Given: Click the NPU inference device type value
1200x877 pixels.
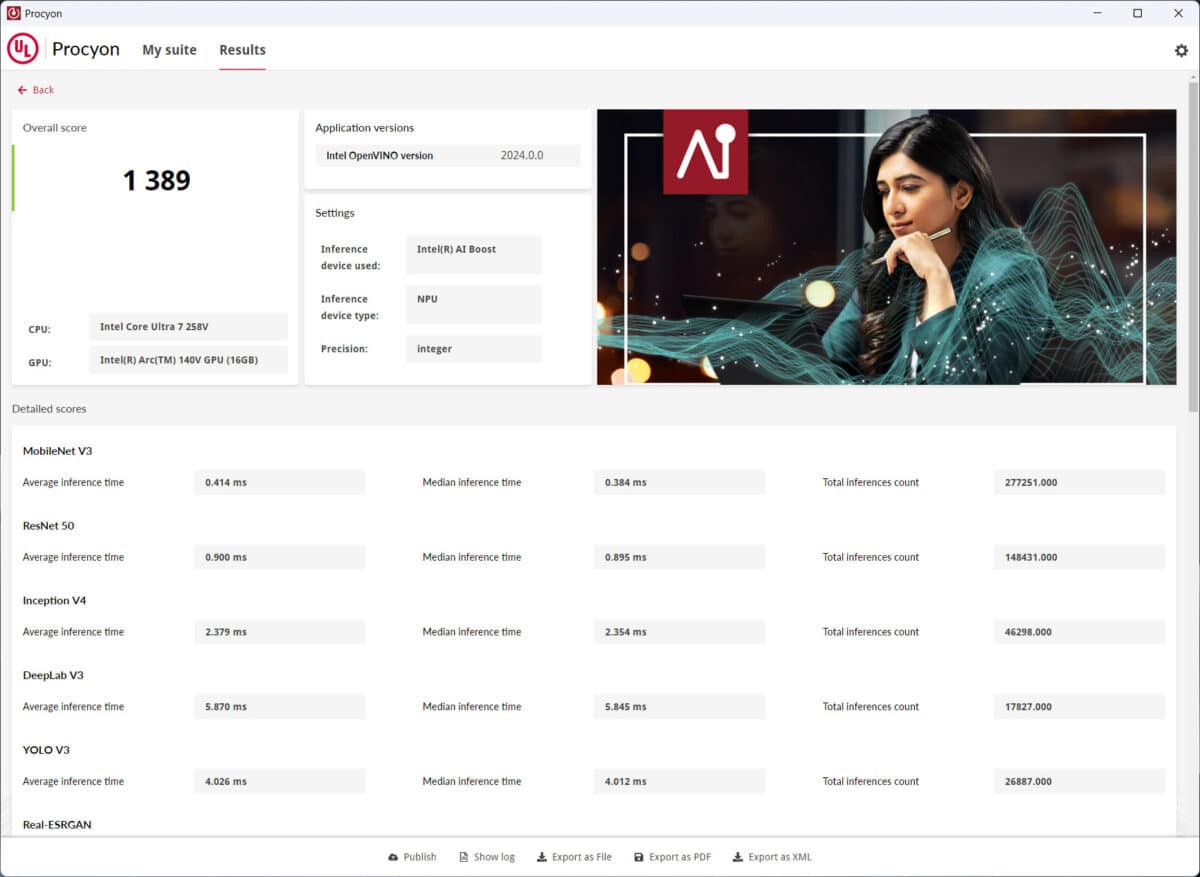Looking at the screenshot, I should (474, 304).
